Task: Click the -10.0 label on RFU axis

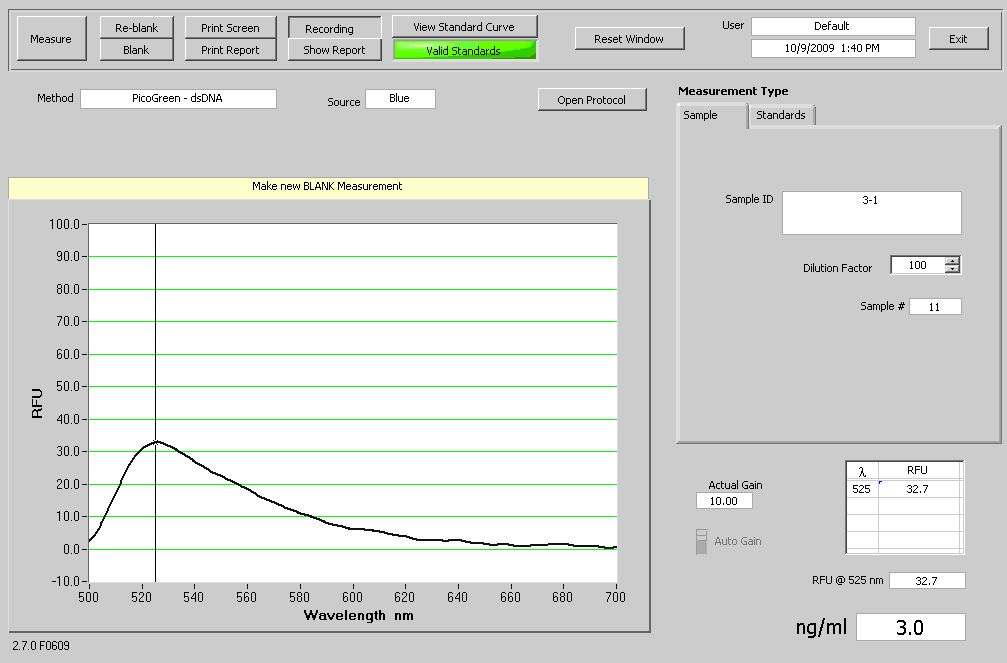Action: [64, 581]
